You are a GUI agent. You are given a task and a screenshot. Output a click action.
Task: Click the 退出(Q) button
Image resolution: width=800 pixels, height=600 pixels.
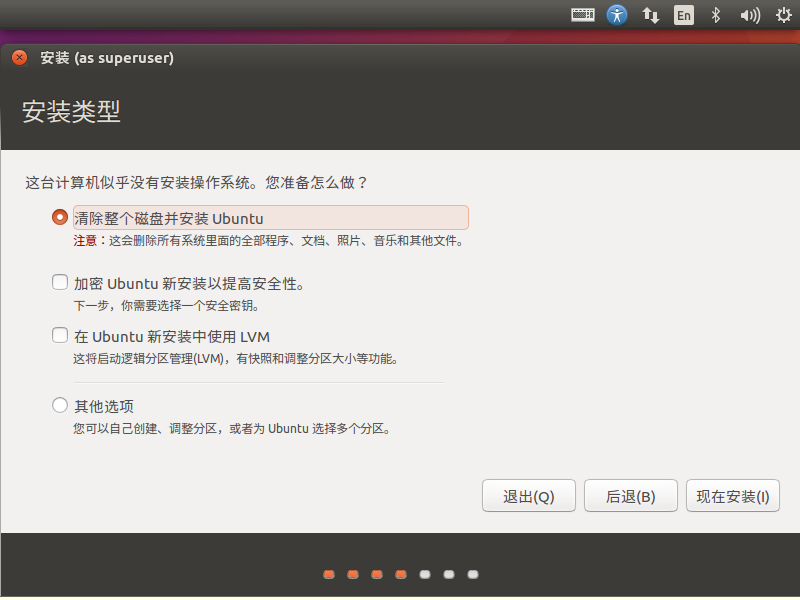pos(529,496)
